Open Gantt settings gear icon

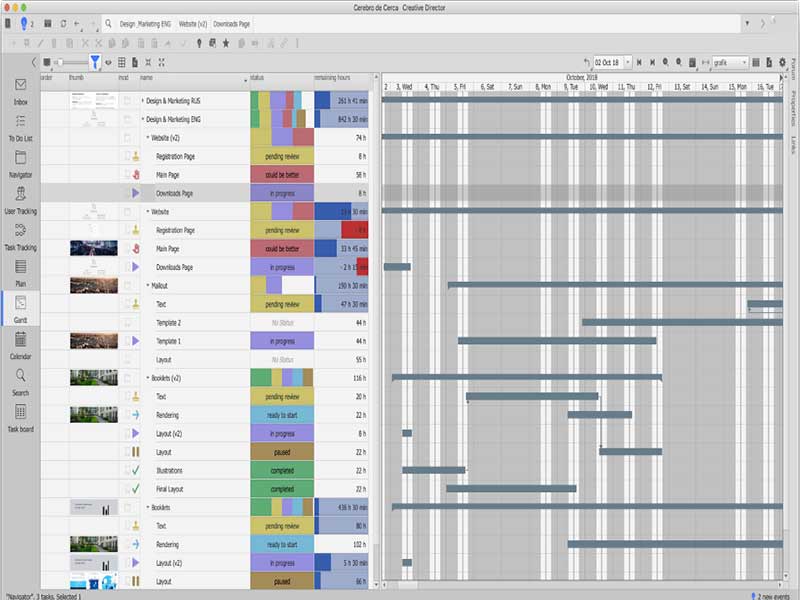coord(782,62)
